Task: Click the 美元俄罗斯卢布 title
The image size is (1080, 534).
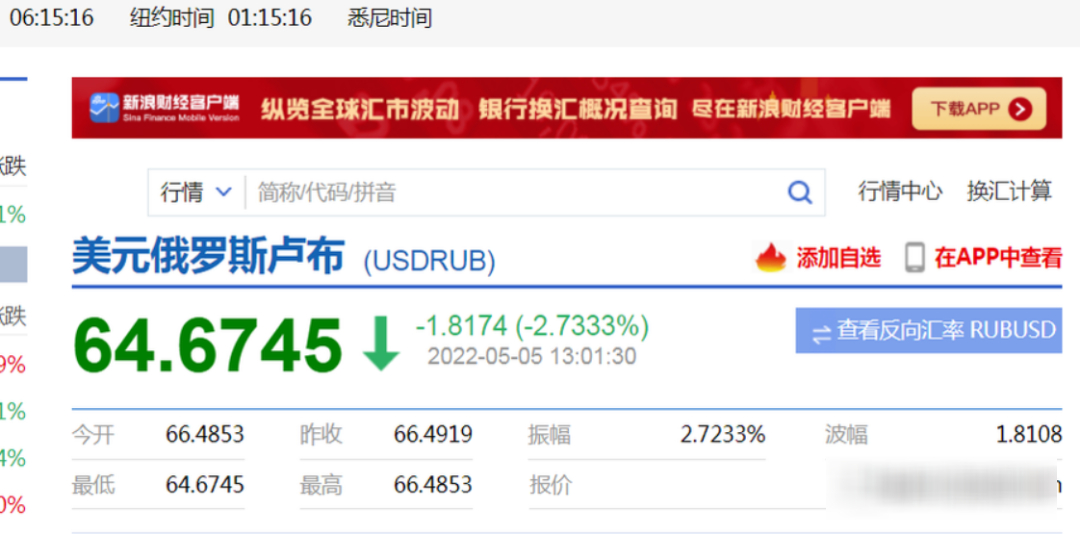Action: (208, 257)
